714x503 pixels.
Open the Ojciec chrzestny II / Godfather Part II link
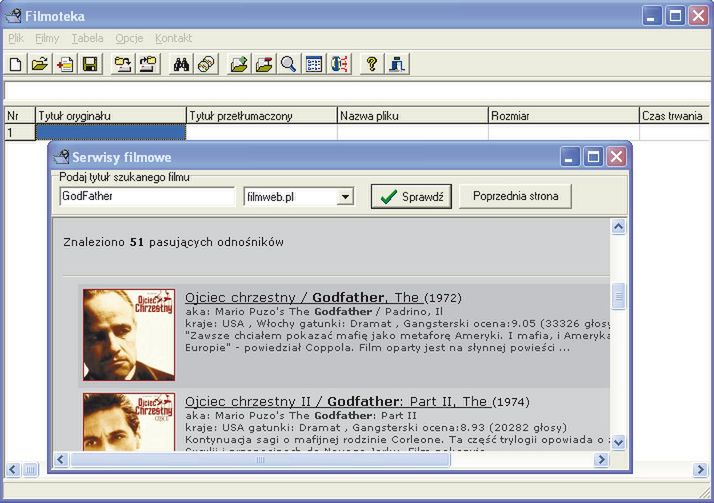[x=337, y=401]
